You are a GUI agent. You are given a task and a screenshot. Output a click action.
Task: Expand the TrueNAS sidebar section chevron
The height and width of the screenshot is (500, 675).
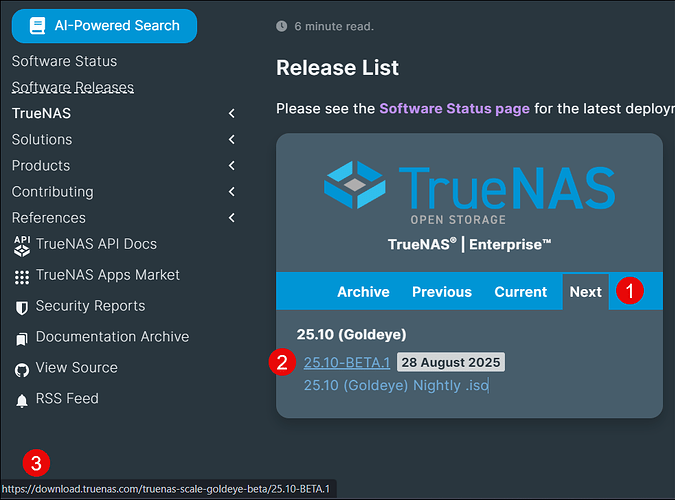point(231,114)
